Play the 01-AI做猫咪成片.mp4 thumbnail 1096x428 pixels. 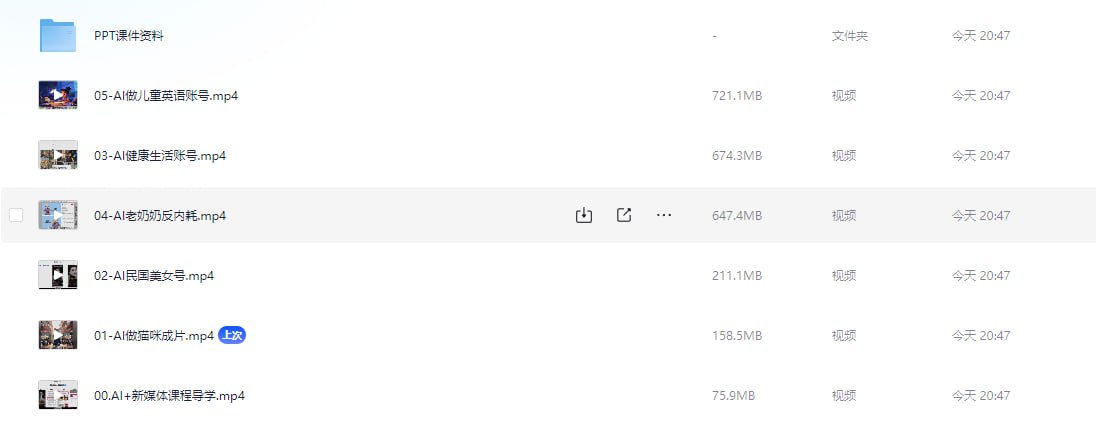coord(58,336)
